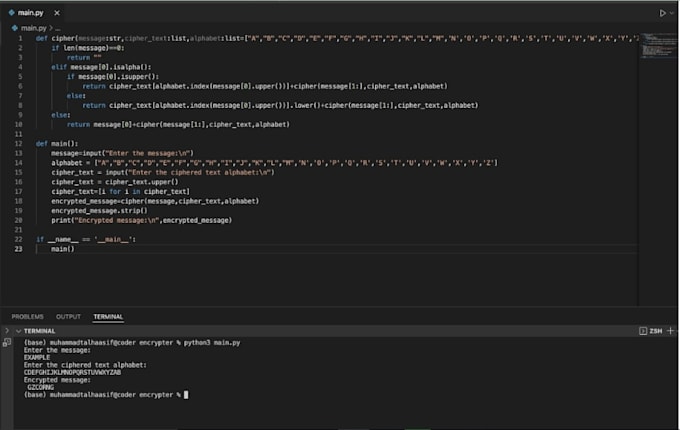Open the run options dropdown arrow
The image size is (680, 430).
tap(672, 13)
